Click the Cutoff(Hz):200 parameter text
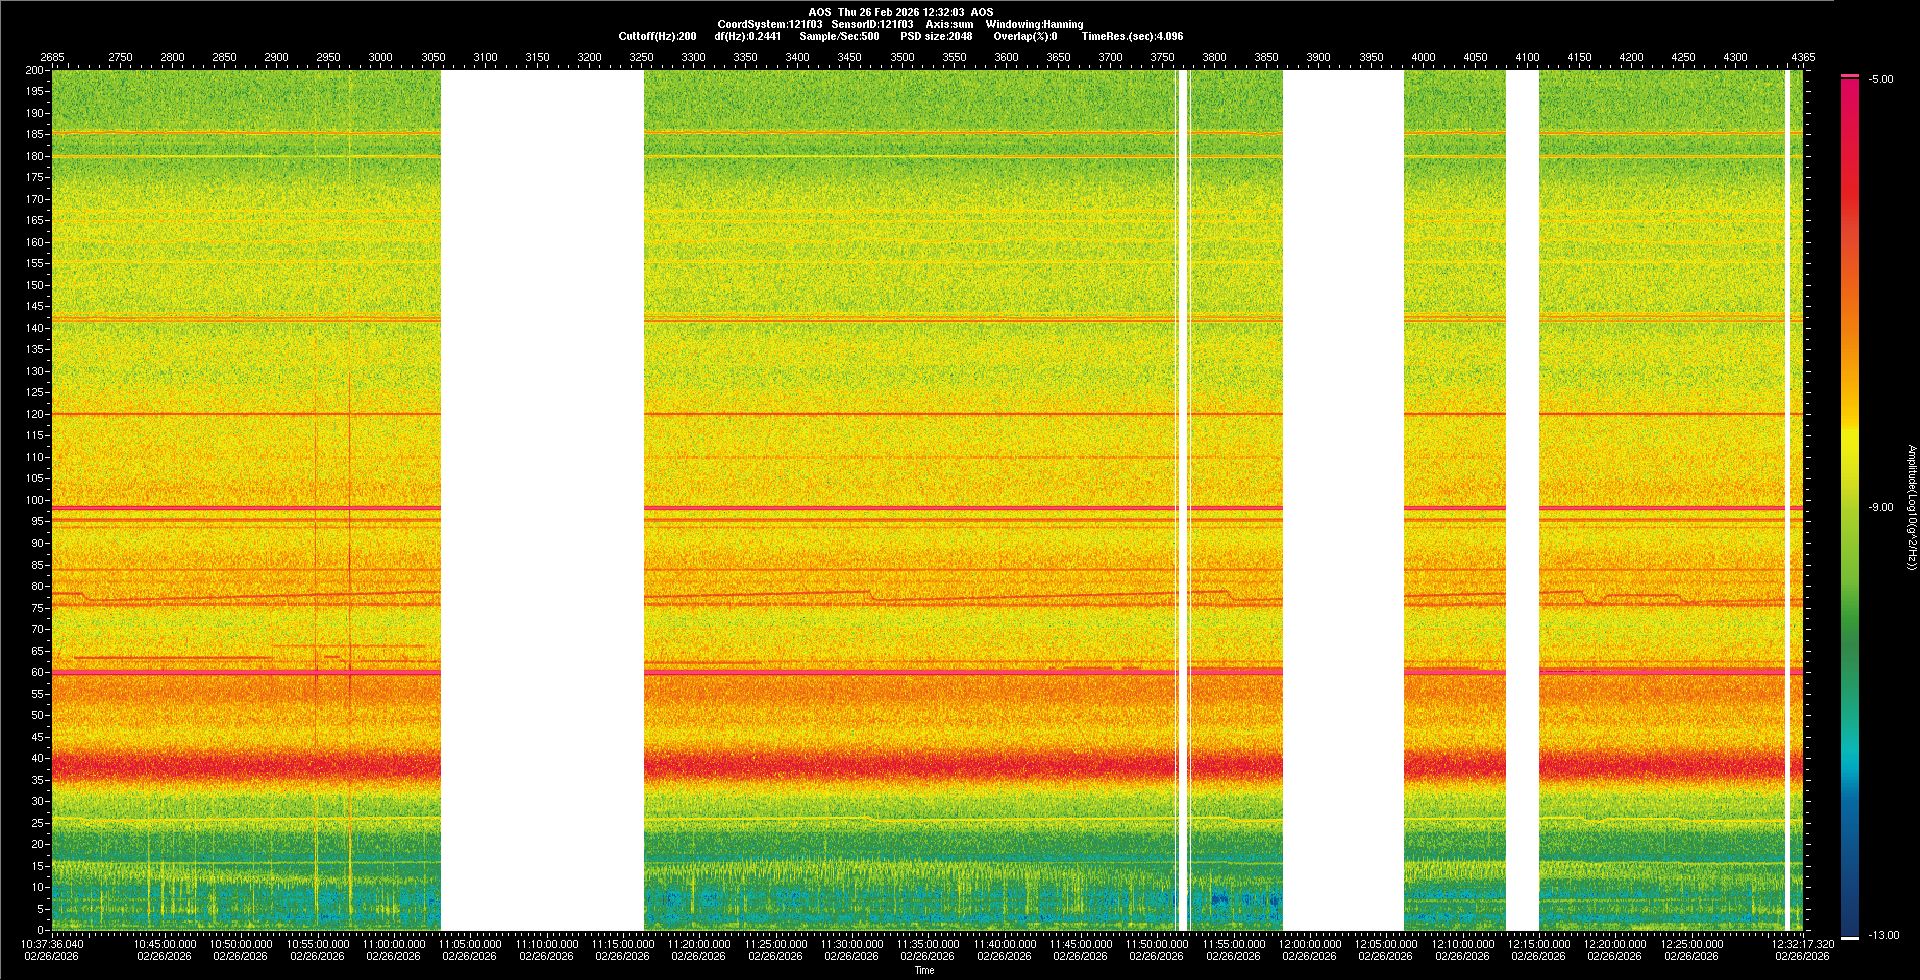The image size is (1920, 980). (x=657, y=36)
